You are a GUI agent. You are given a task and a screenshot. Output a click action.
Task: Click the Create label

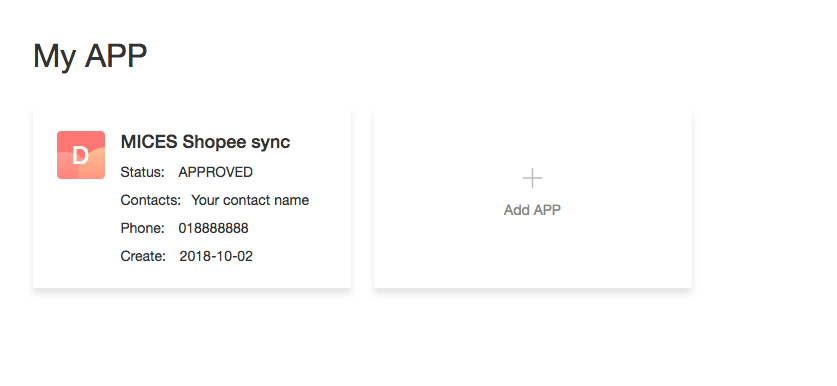[x=144, y=256]
